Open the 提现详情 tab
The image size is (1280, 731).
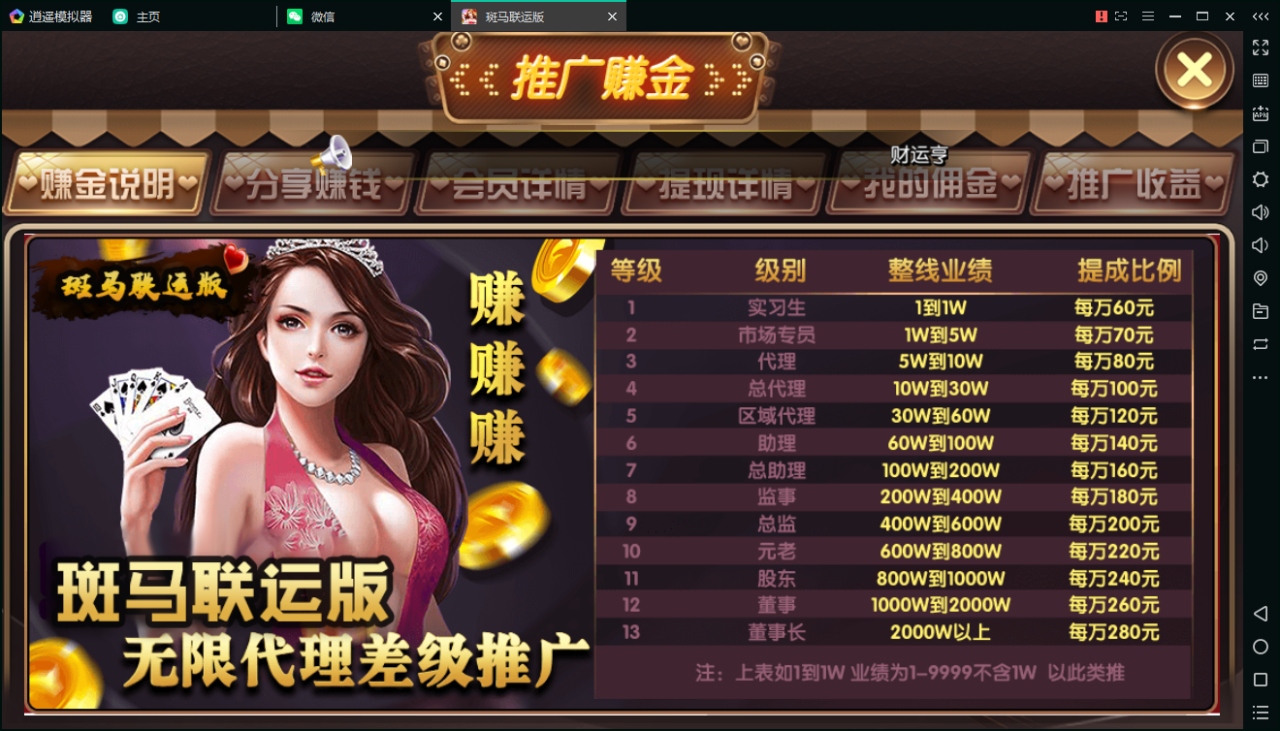pos(724,184)
